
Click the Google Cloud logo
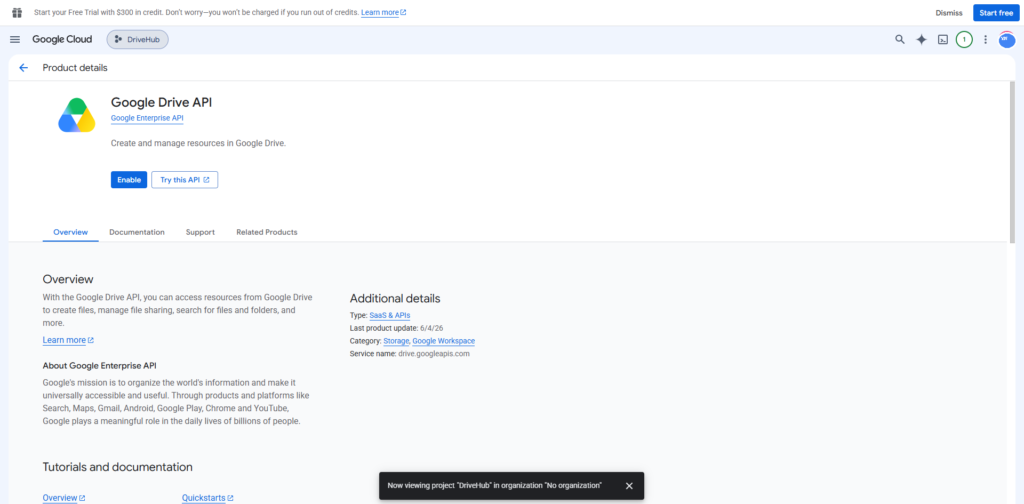pos(62,39)
